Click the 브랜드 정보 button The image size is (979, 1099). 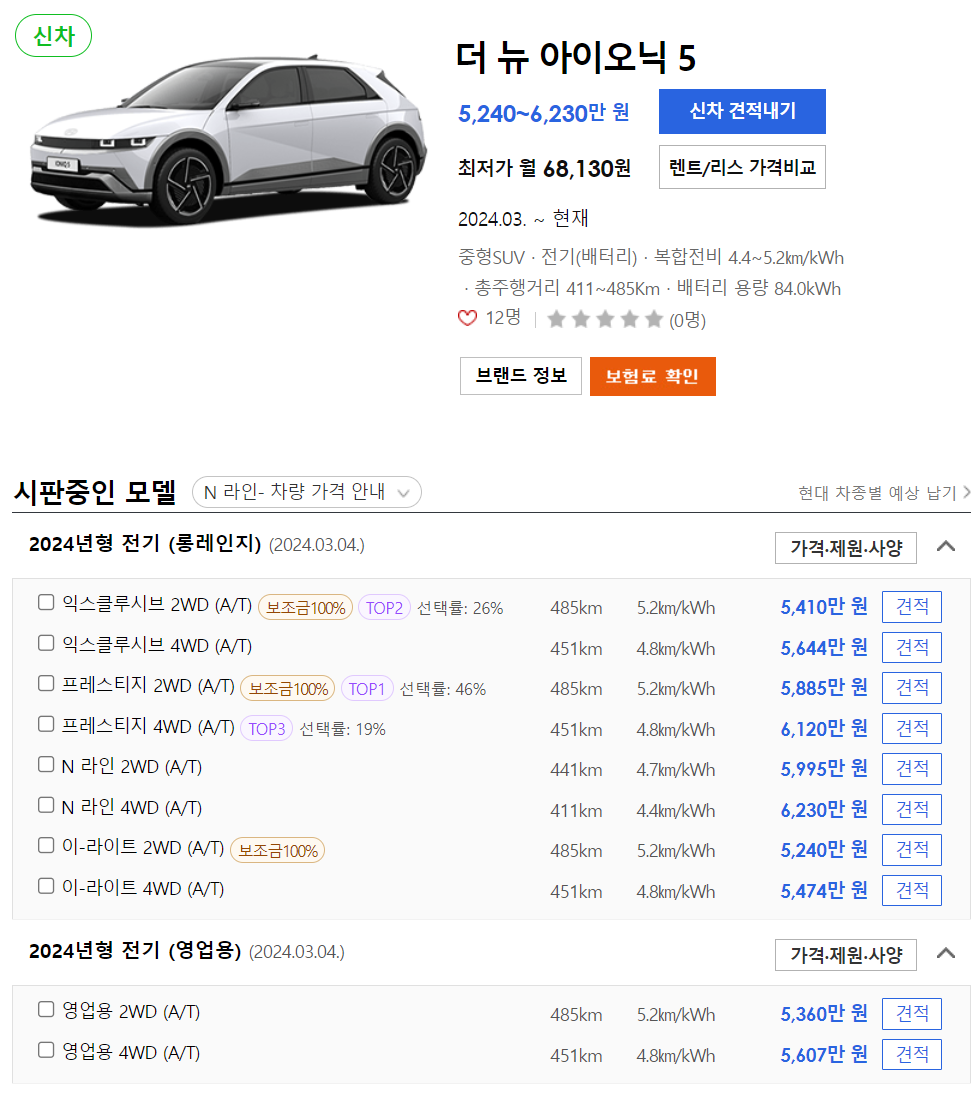coord(521,376)
